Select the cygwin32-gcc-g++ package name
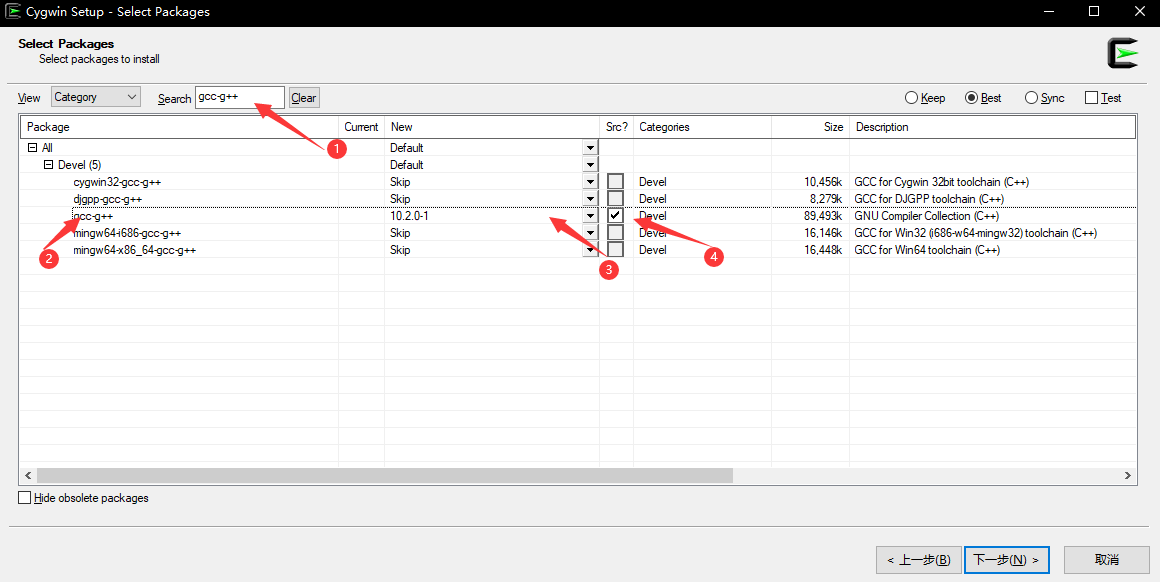This screenshot has width=1160, height=582. click(117, 182)
